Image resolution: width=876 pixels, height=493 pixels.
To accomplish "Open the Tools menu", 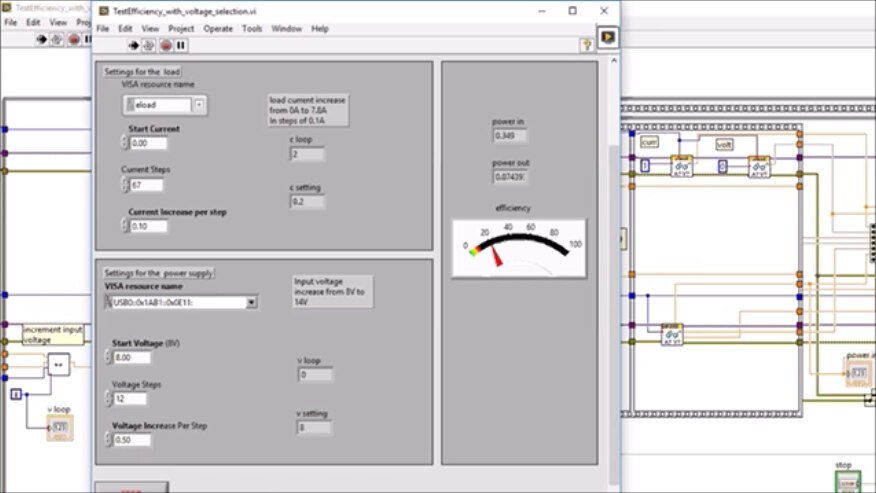I will point(252,29).
